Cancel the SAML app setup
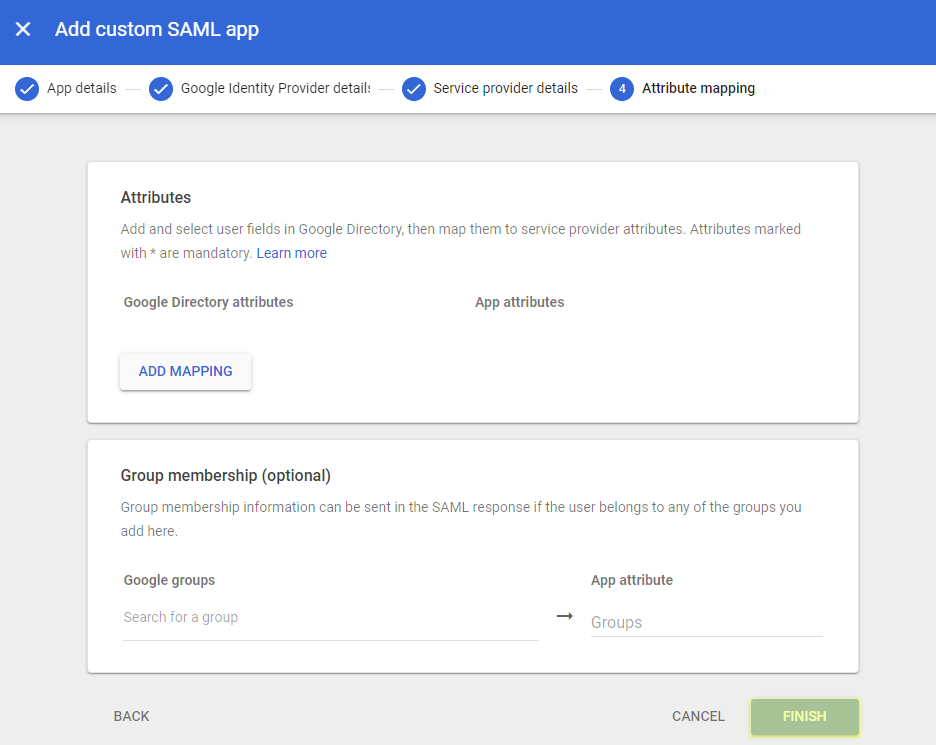Screen dimensions: 936x745 coord(698,716)
